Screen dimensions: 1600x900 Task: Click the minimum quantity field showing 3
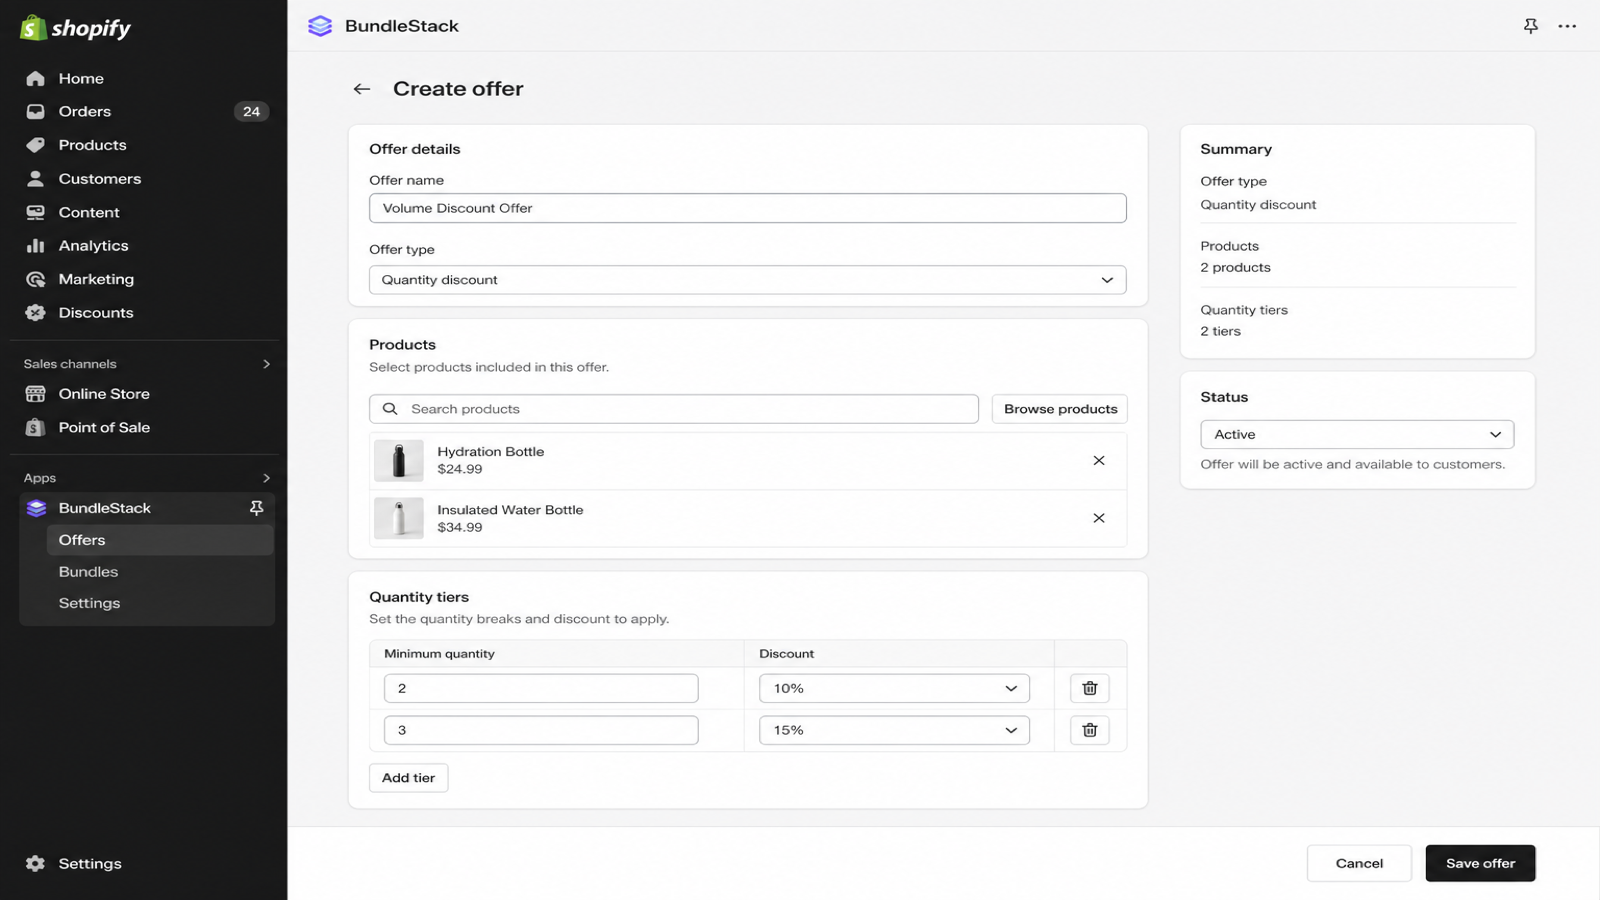541,730
